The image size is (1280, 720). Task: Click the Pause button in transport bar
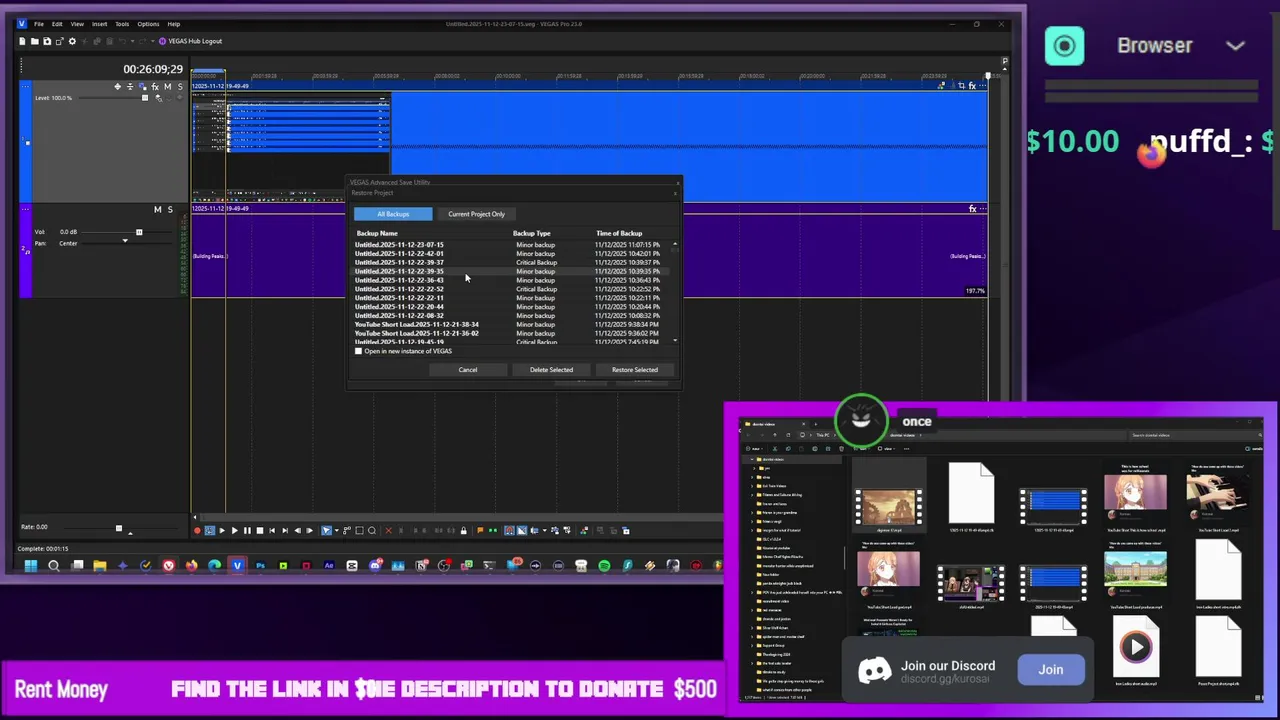pos(247,530)
